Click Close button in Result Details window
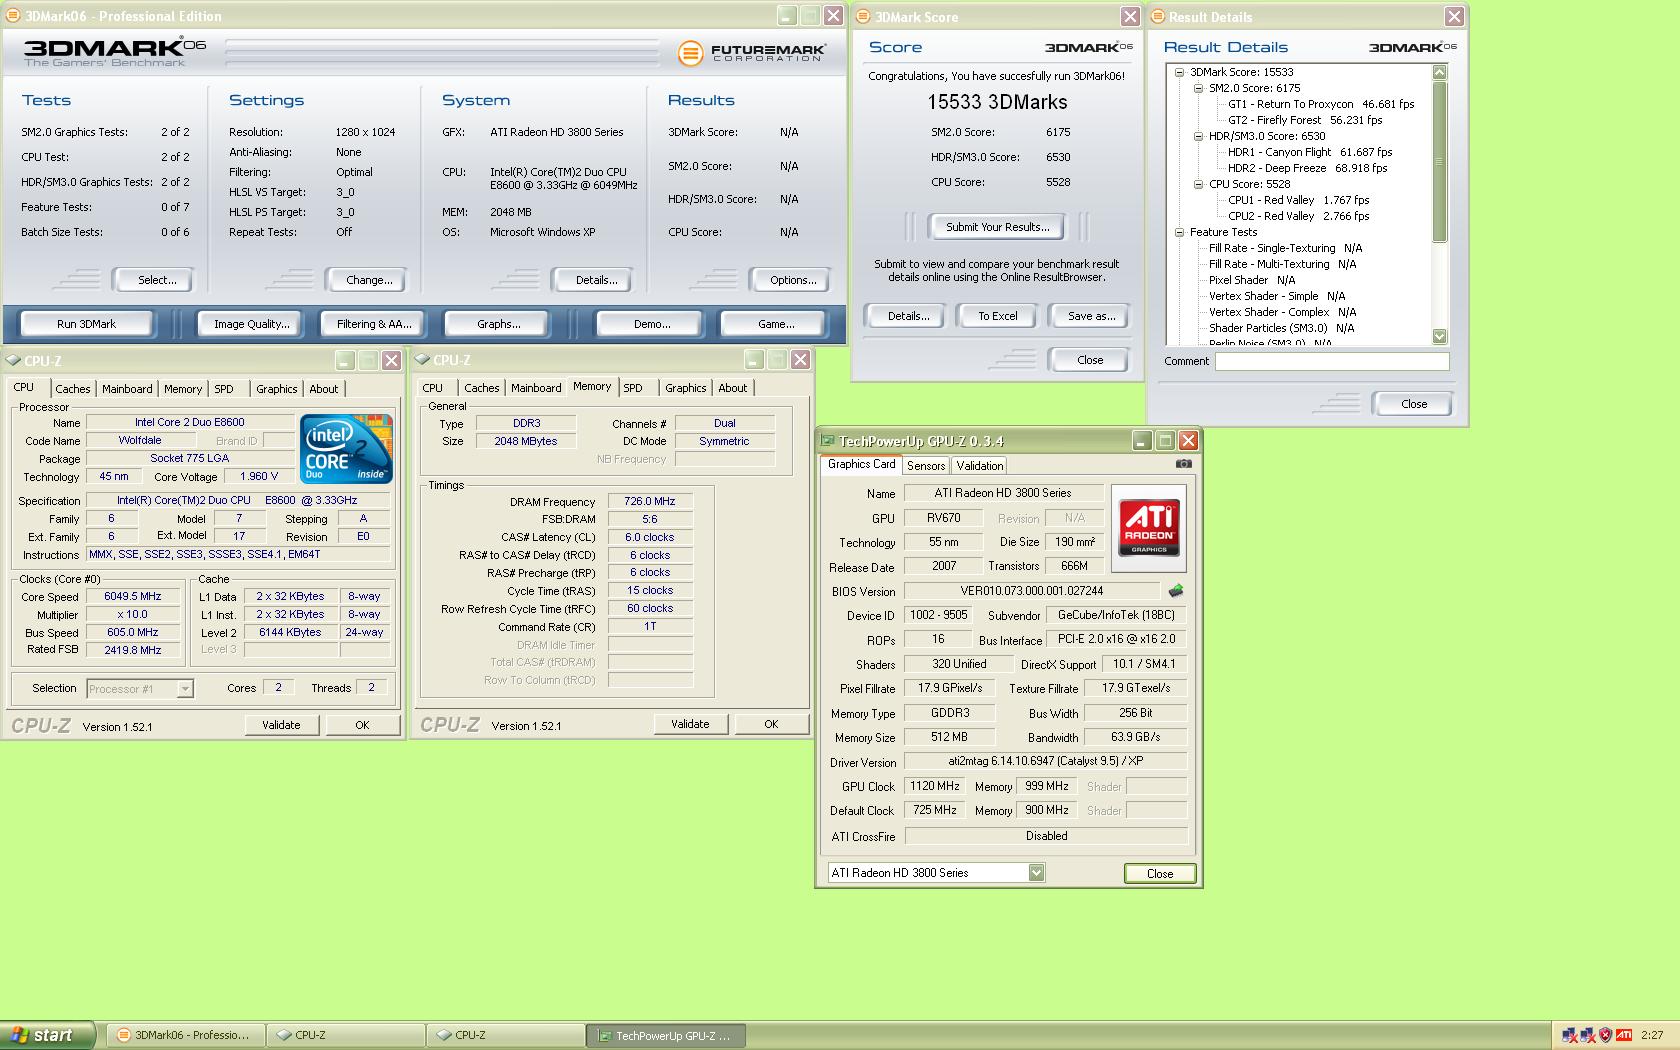The image size is (1680, 1050). click(x=1414, y=404)
